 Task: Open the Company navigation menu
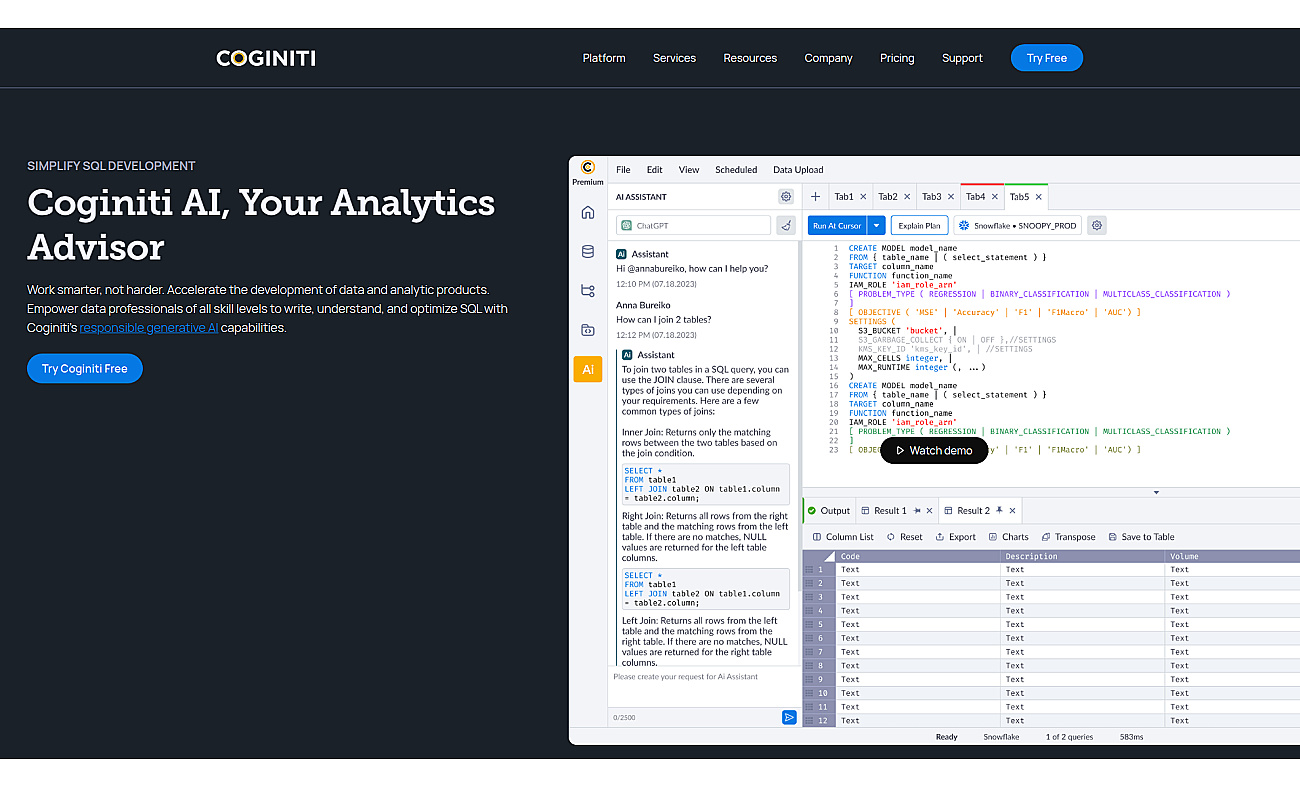[828, 58]
